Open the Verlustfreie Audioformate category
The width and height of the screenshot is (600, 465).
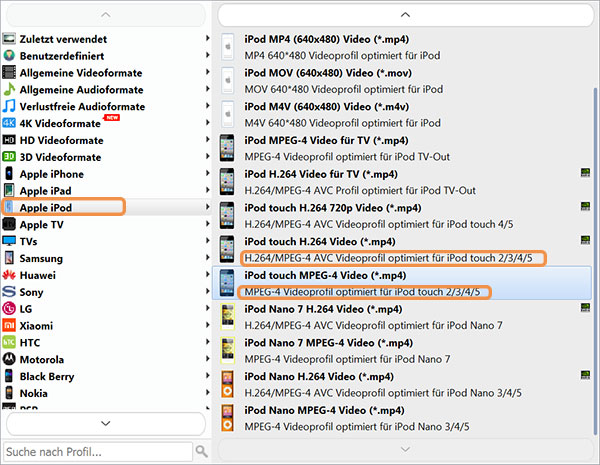(x=106, y=106)
